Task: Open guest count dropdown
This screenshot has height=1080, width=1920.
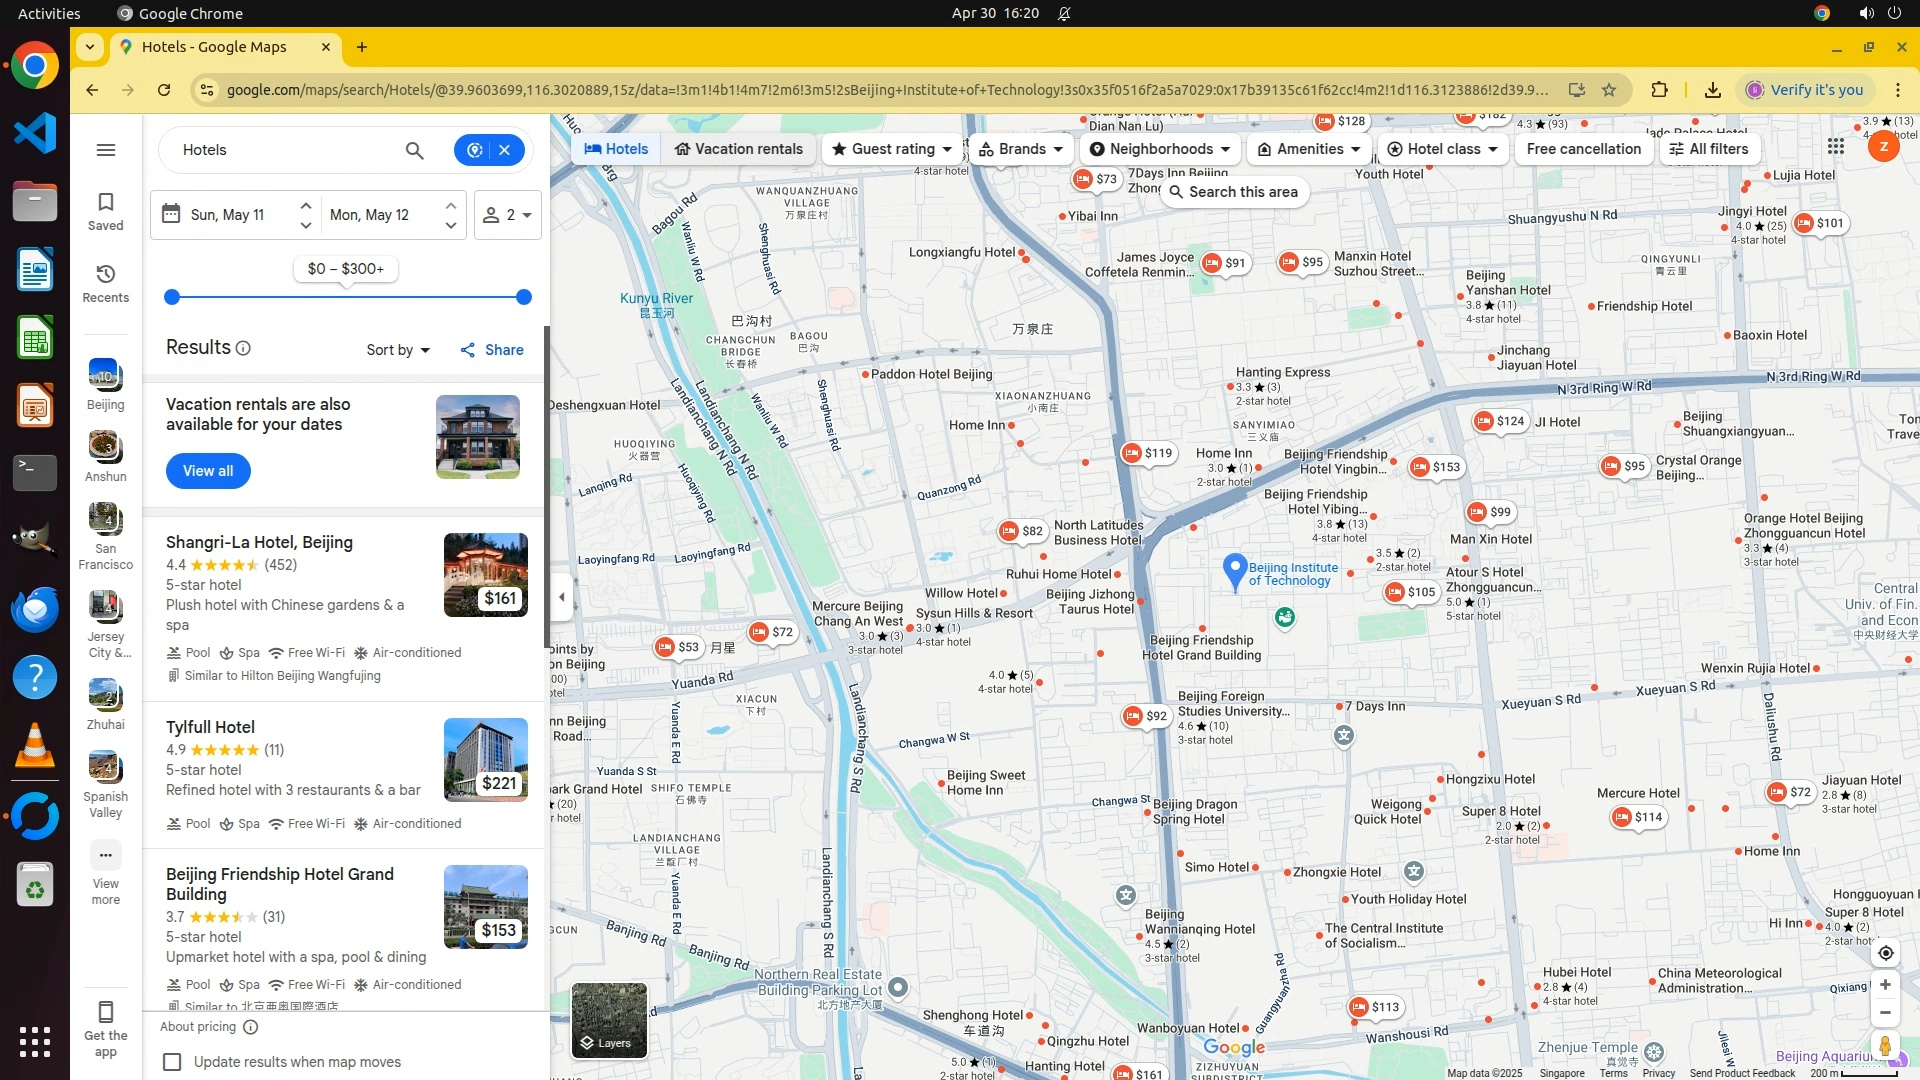Action: [x=508, y=215]
